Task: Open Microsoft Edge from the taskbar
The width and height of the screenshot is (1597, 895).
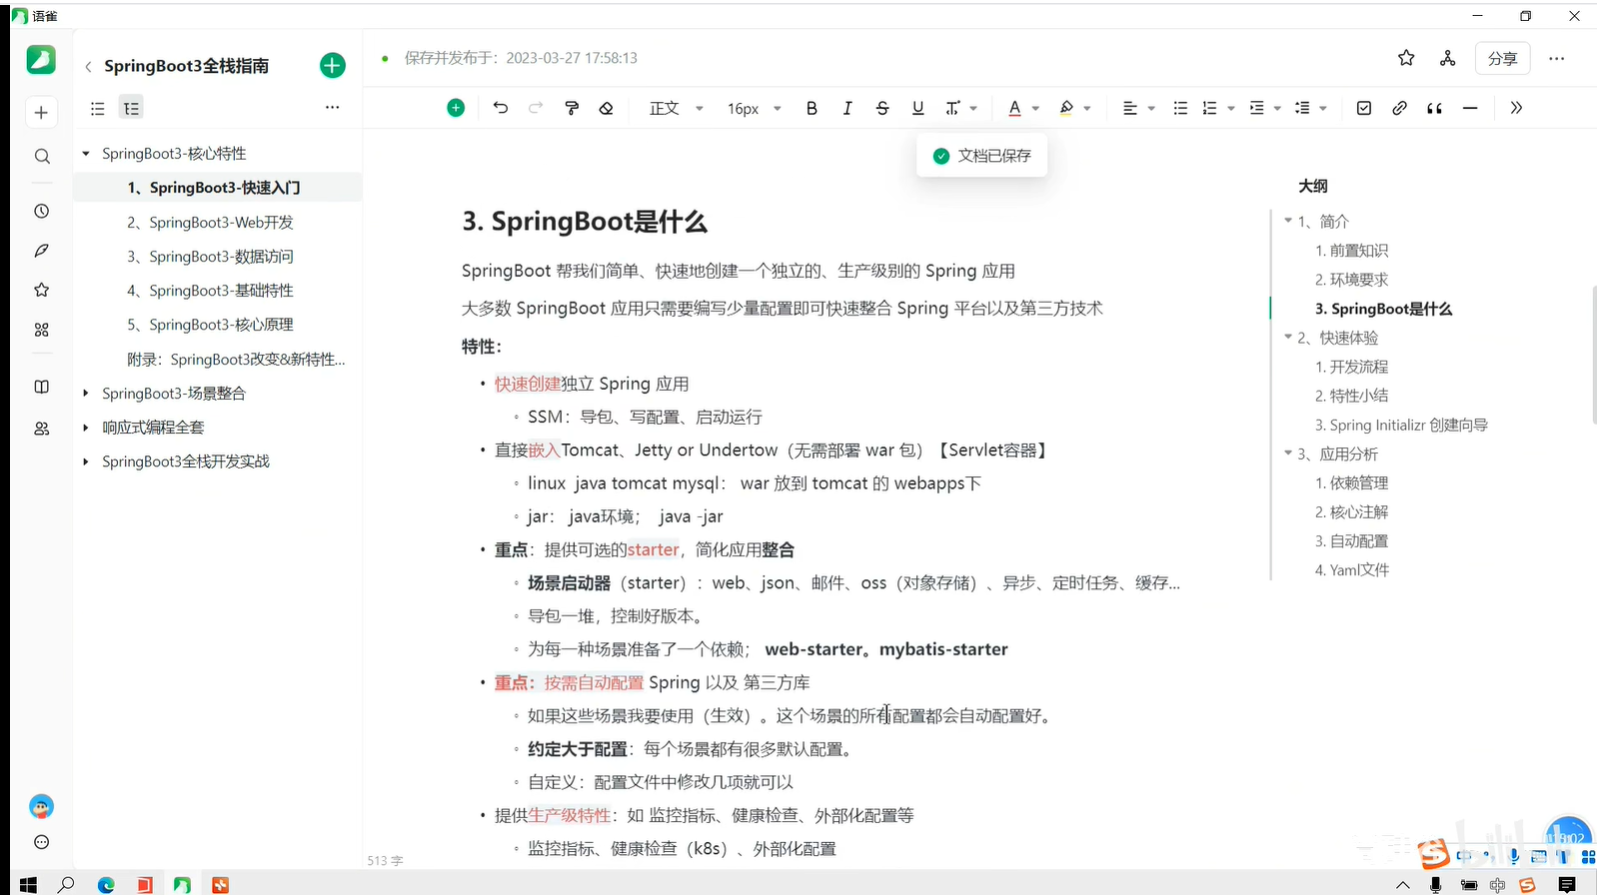Action: pyautogui.click(x=105, y=884)
